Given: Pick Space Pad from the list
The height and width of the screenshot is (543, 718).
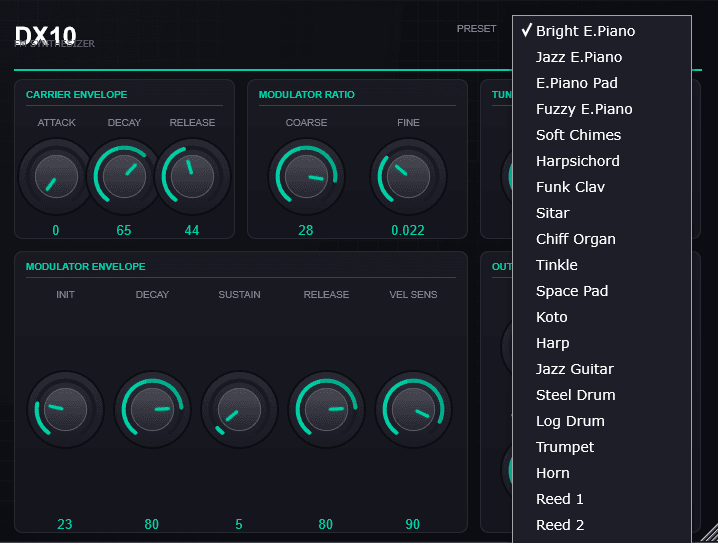Looking at the screenshot, I should (x=602, y=291).
